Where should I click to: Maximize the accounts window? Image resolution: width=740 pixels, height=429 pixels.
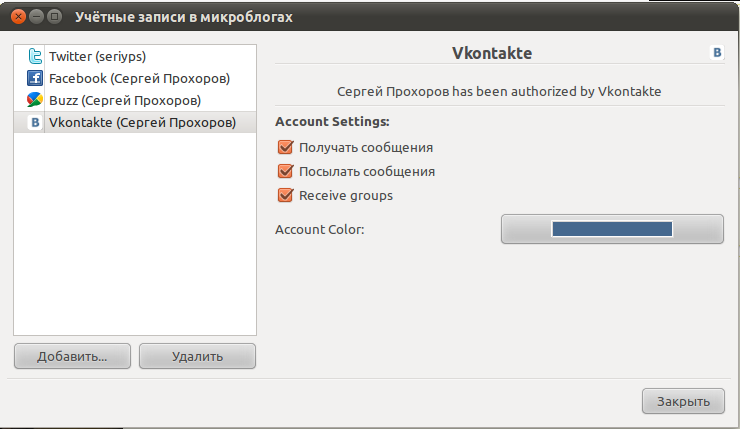(55, 17)
